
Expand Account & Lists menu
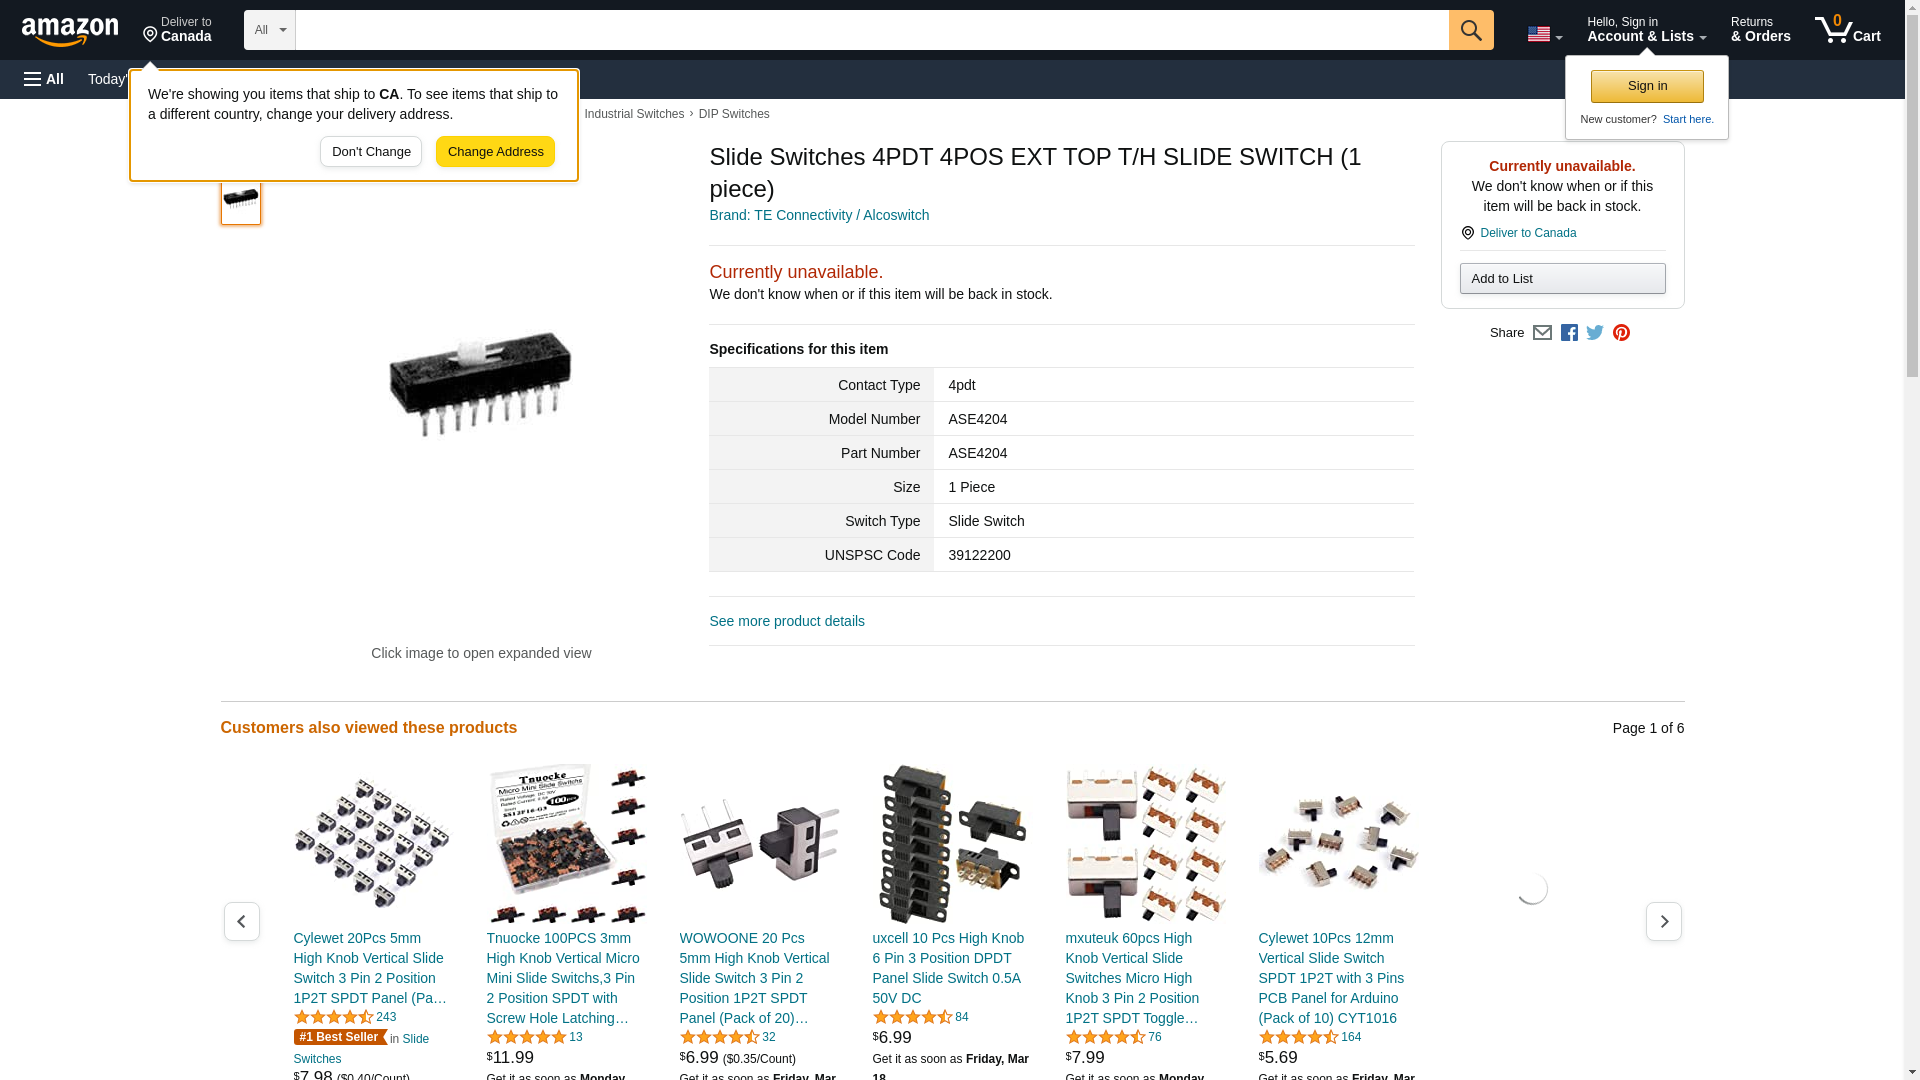pyautogui.click(x=1646, y=30)
